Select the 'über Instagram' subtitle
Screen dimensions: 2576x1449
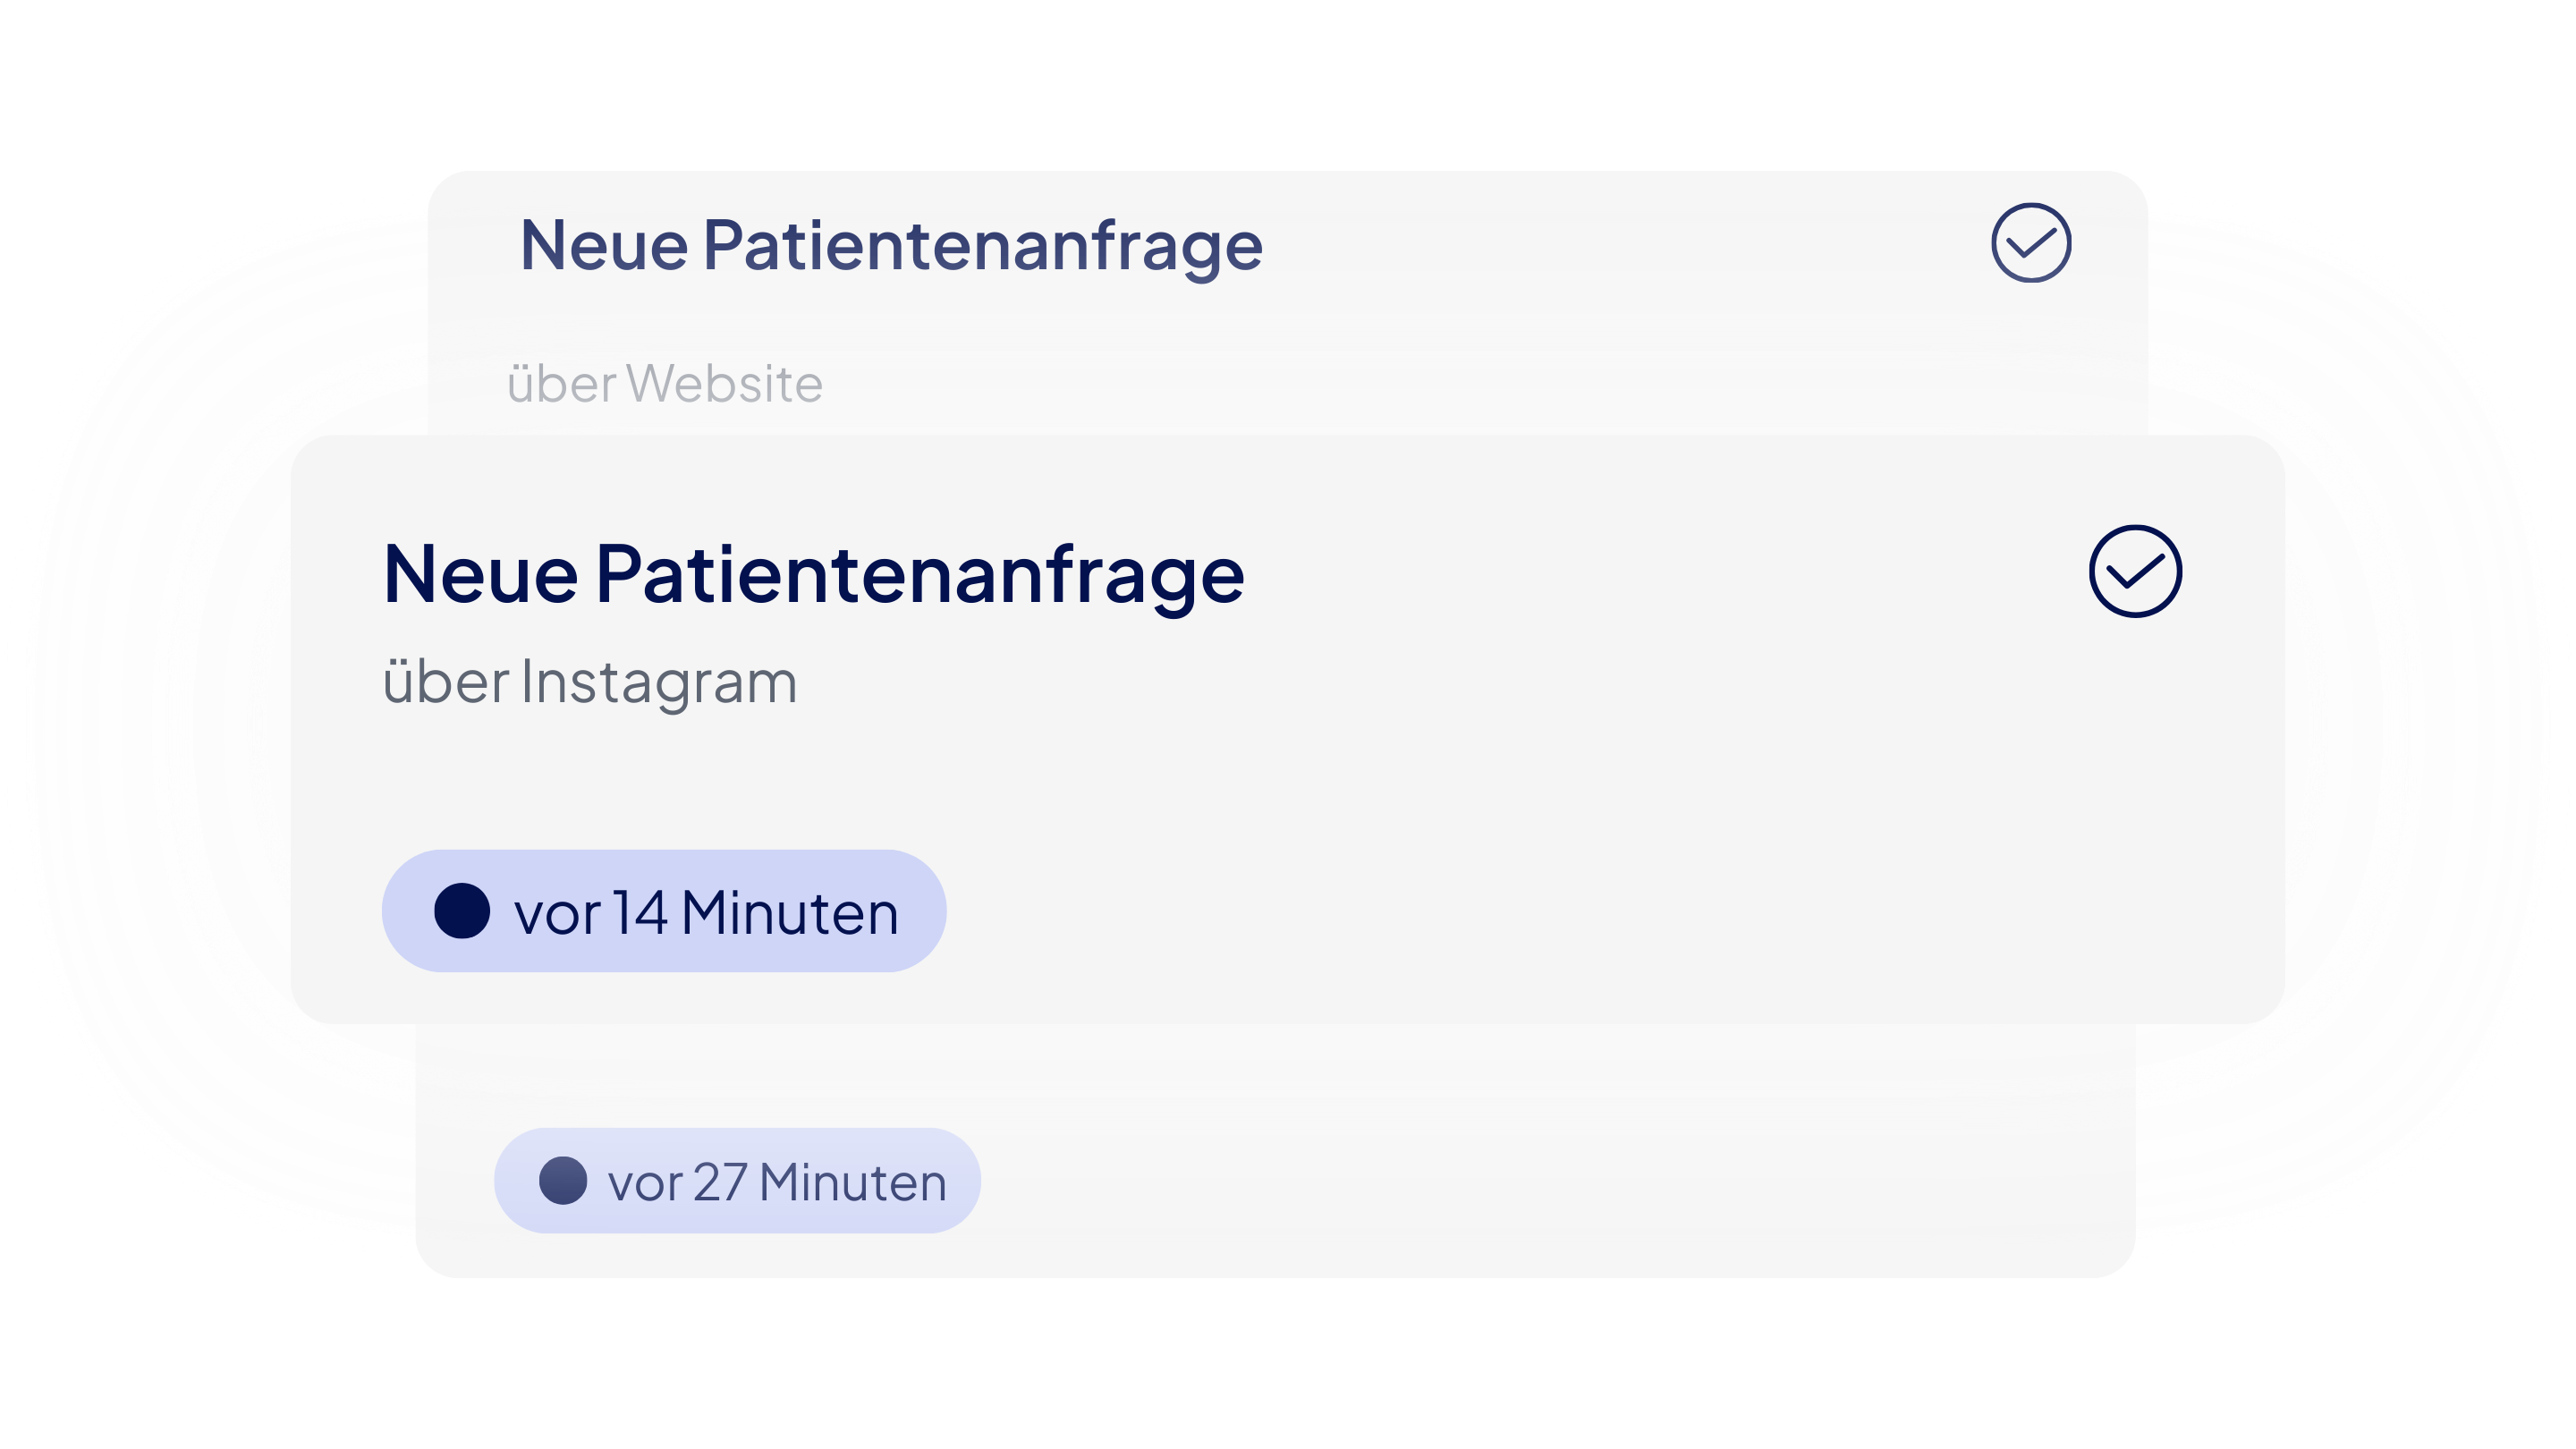pos(590,683)
